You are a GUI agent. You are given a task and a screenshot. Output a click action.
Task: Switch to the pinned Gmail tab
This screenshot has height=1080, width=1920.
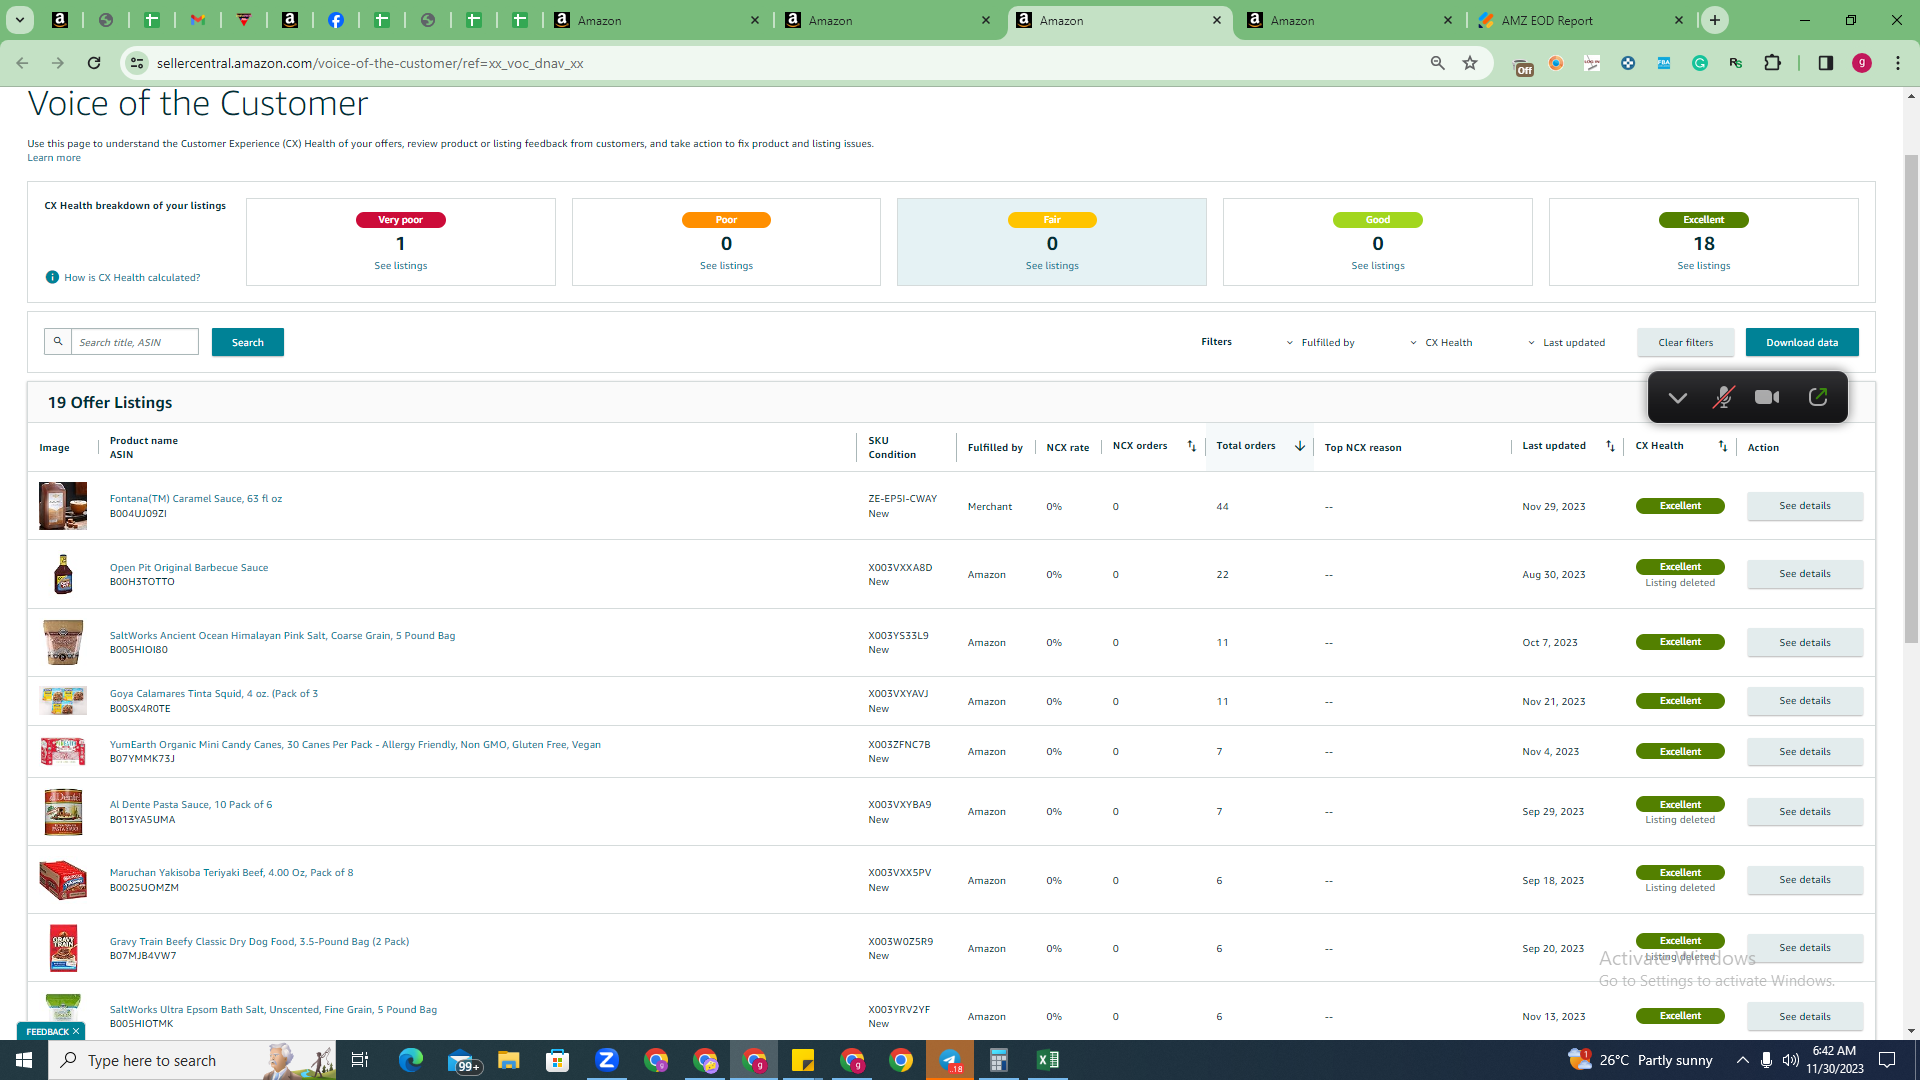(x=198, y=20)
